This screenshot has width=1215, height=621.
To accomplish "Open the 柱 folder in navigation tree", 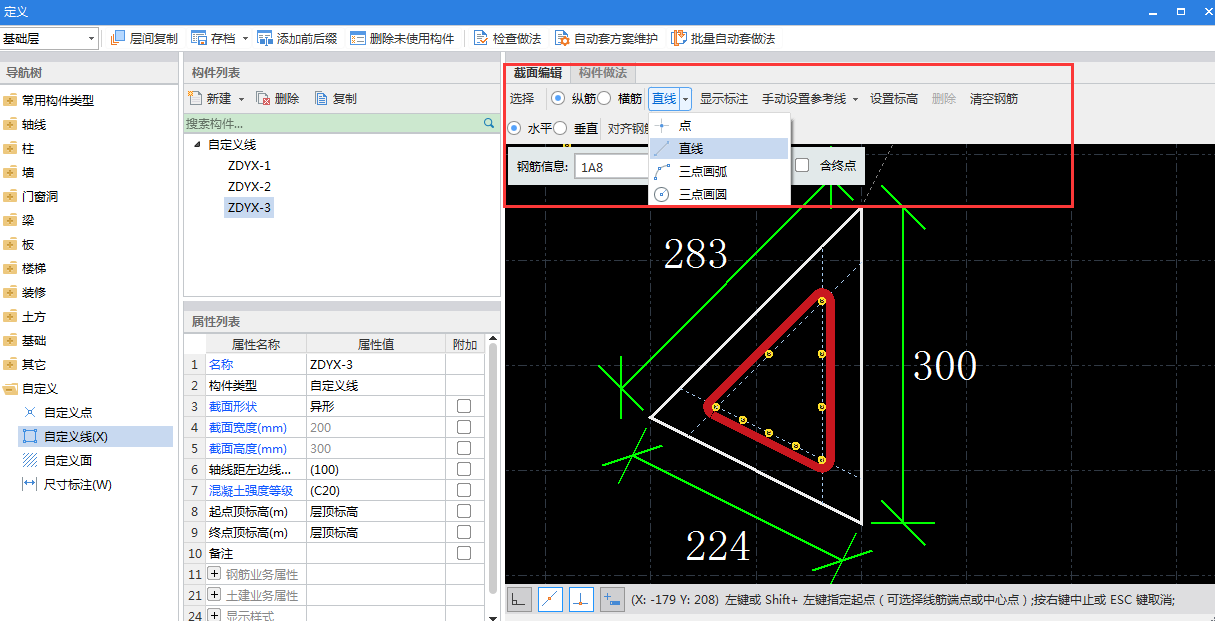I will (28, 148).
